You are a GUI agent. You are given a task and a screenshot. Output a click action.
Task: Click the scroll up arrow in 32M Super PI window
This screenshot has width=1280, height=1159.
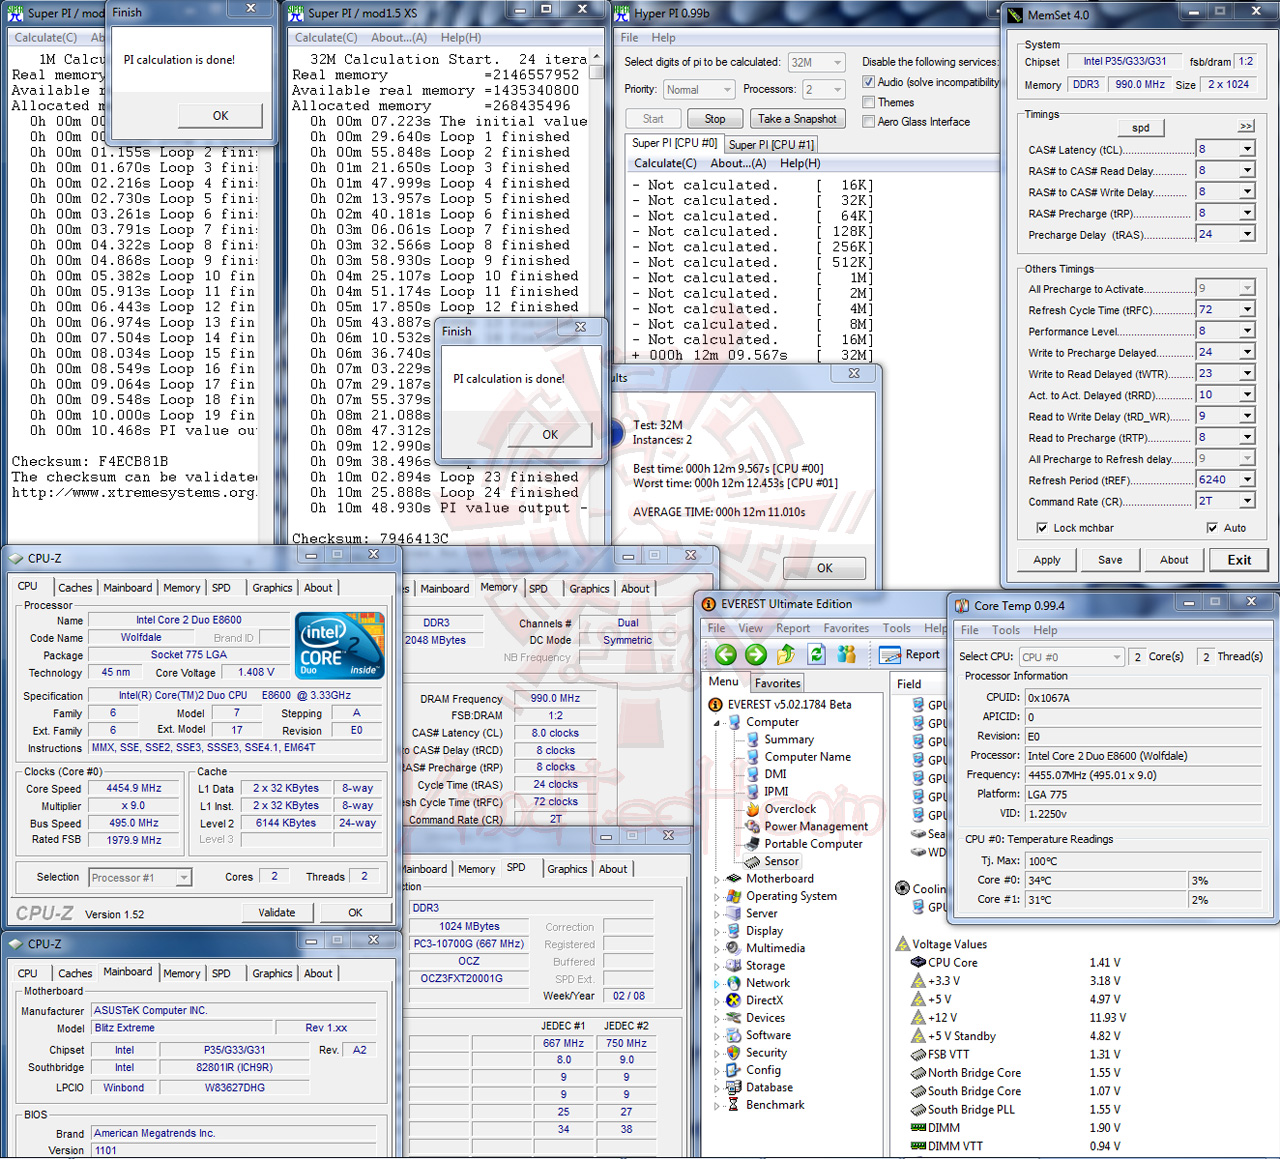click(x=596, y=58)
